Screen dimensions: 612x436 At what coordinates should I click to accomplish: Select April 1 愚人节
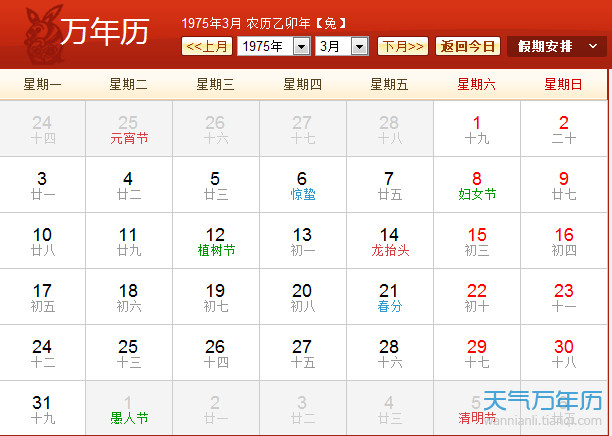coord(129,409)
